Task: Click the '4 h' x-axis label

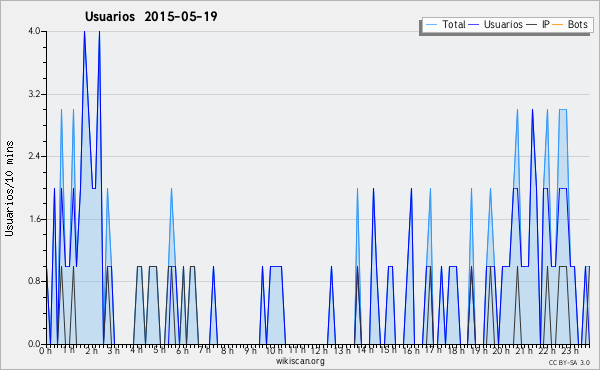Action: [137, 350]
